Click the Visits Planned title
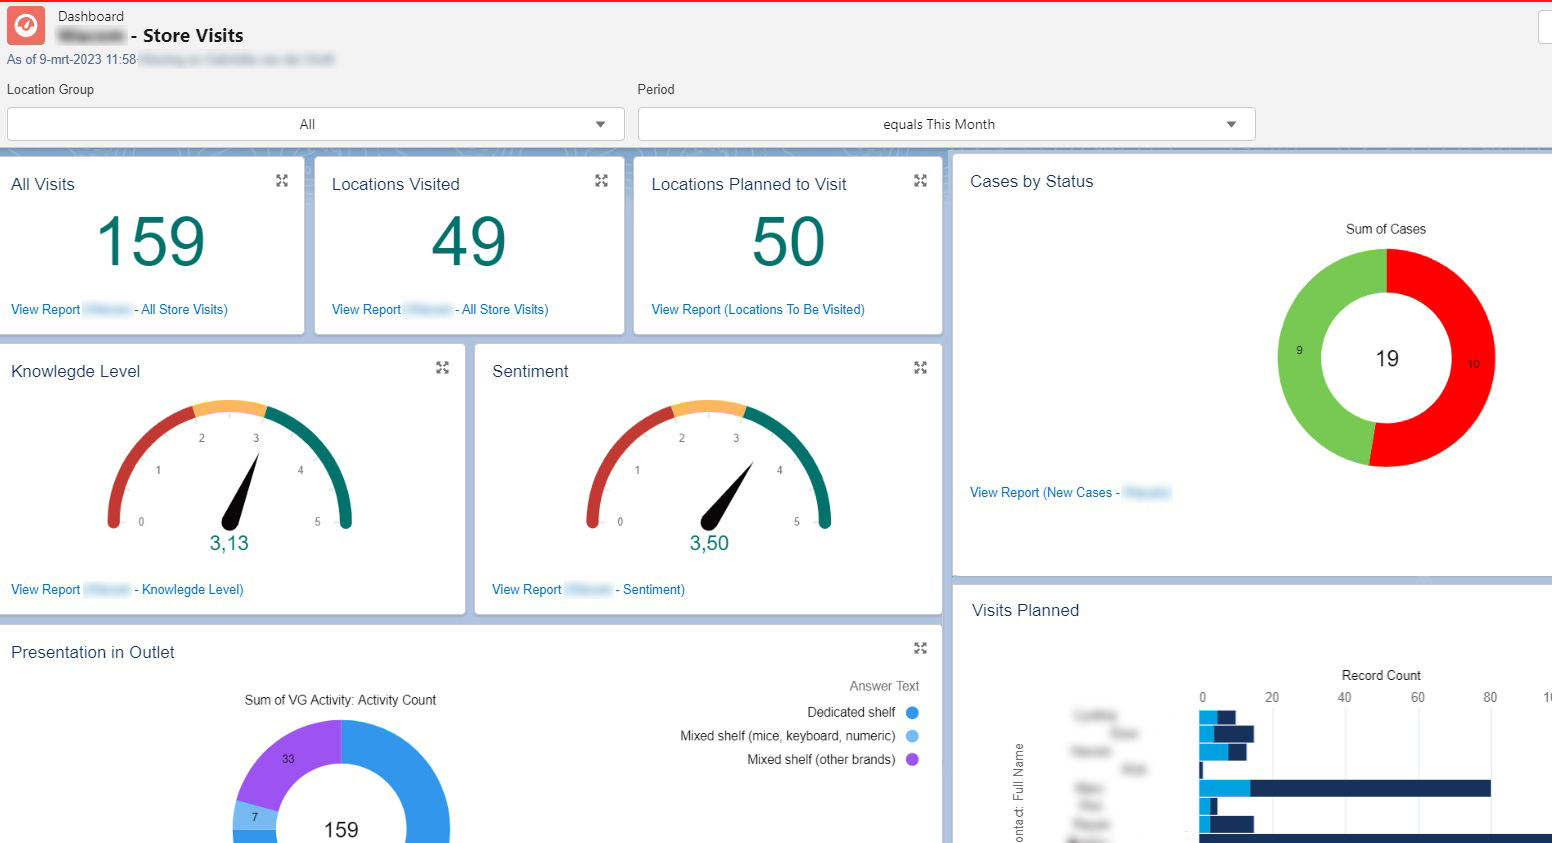The height and width of the screenshot is (843, 1552). pos(1025,611)
